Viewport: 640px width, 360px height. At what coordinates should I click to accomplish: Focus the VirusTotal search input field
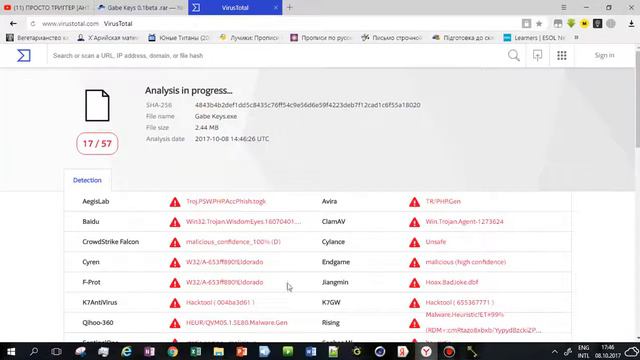278,56
